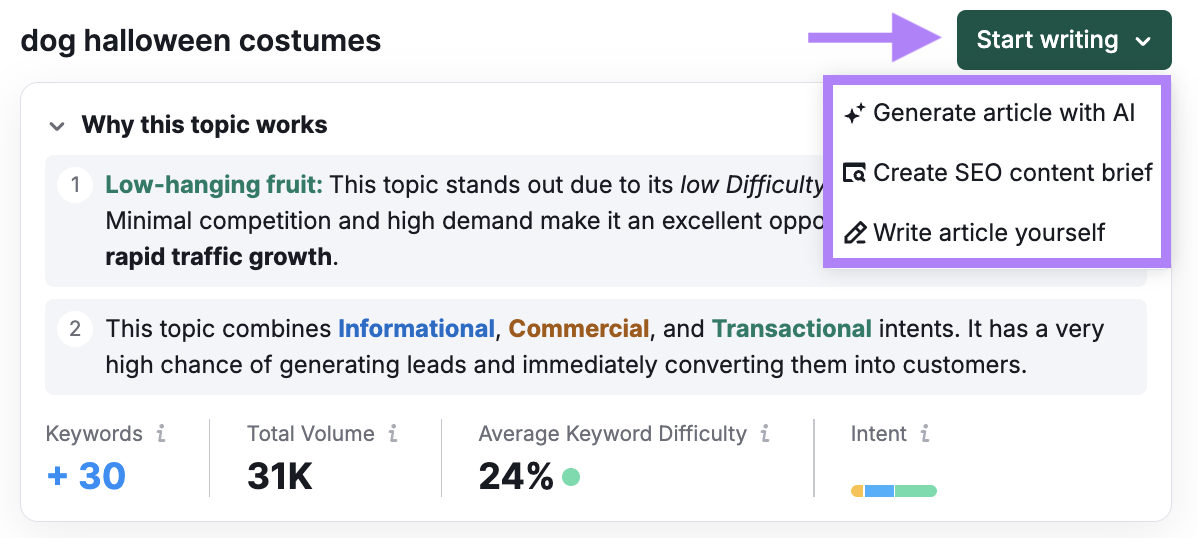
Task: Click the Average Keyword Difficulty info icon
Action: (765, 434)
